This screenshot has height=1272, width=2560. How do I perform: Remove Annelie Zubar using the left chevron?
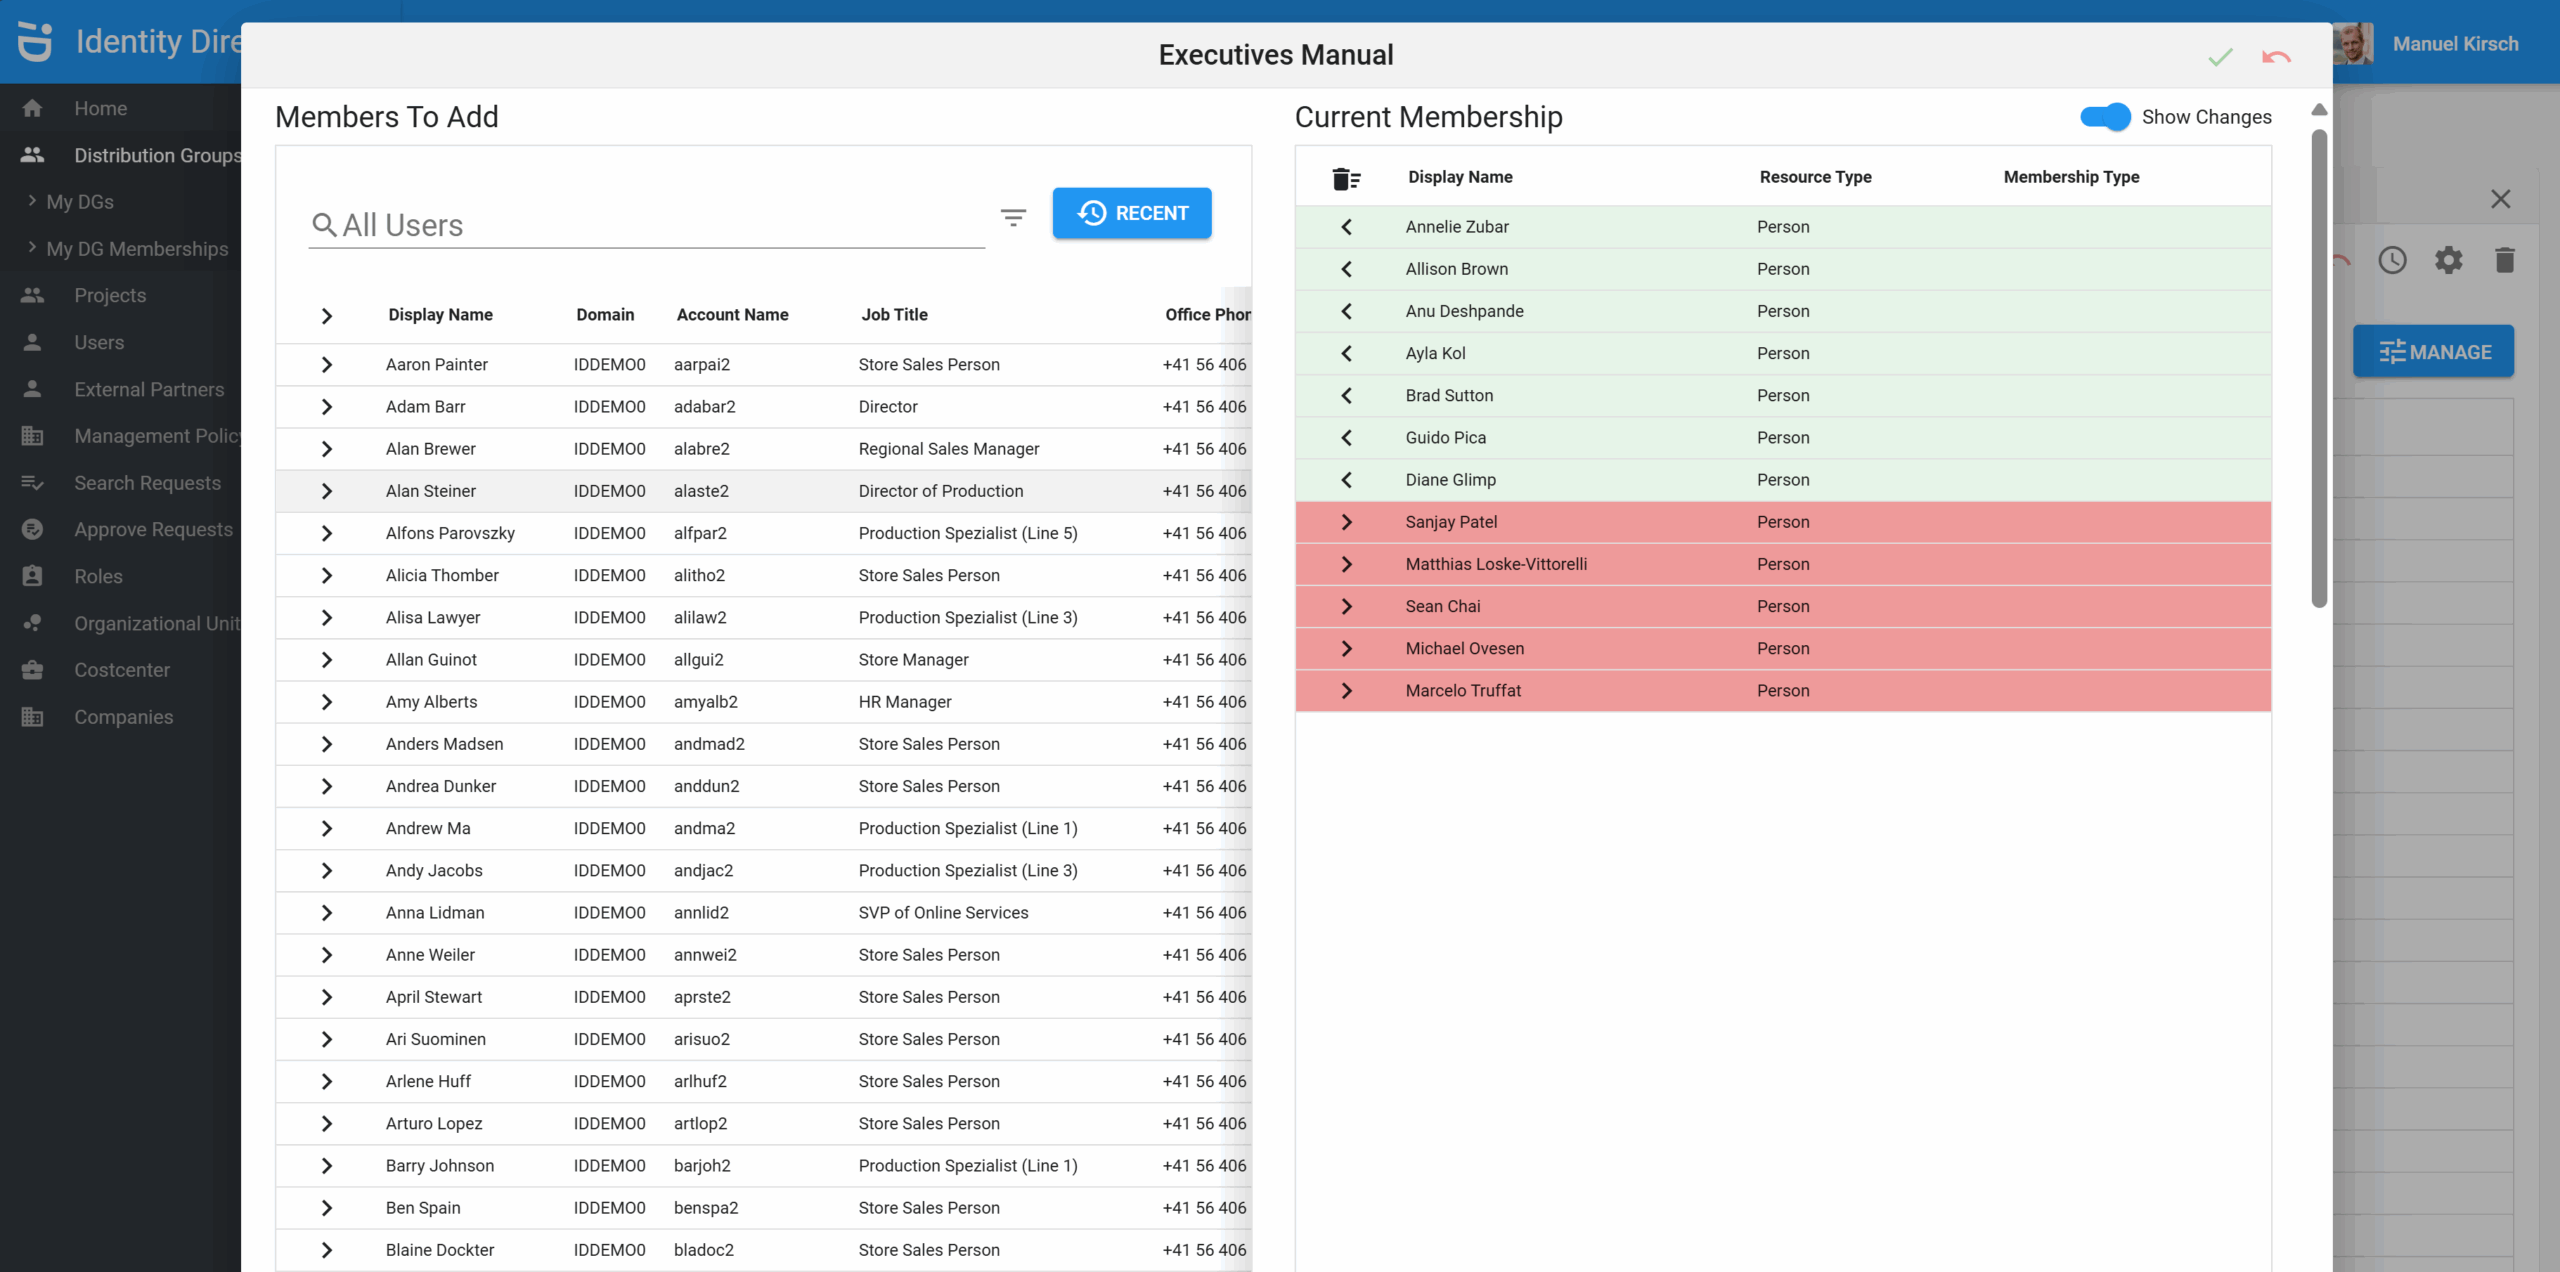[1346, 227]
